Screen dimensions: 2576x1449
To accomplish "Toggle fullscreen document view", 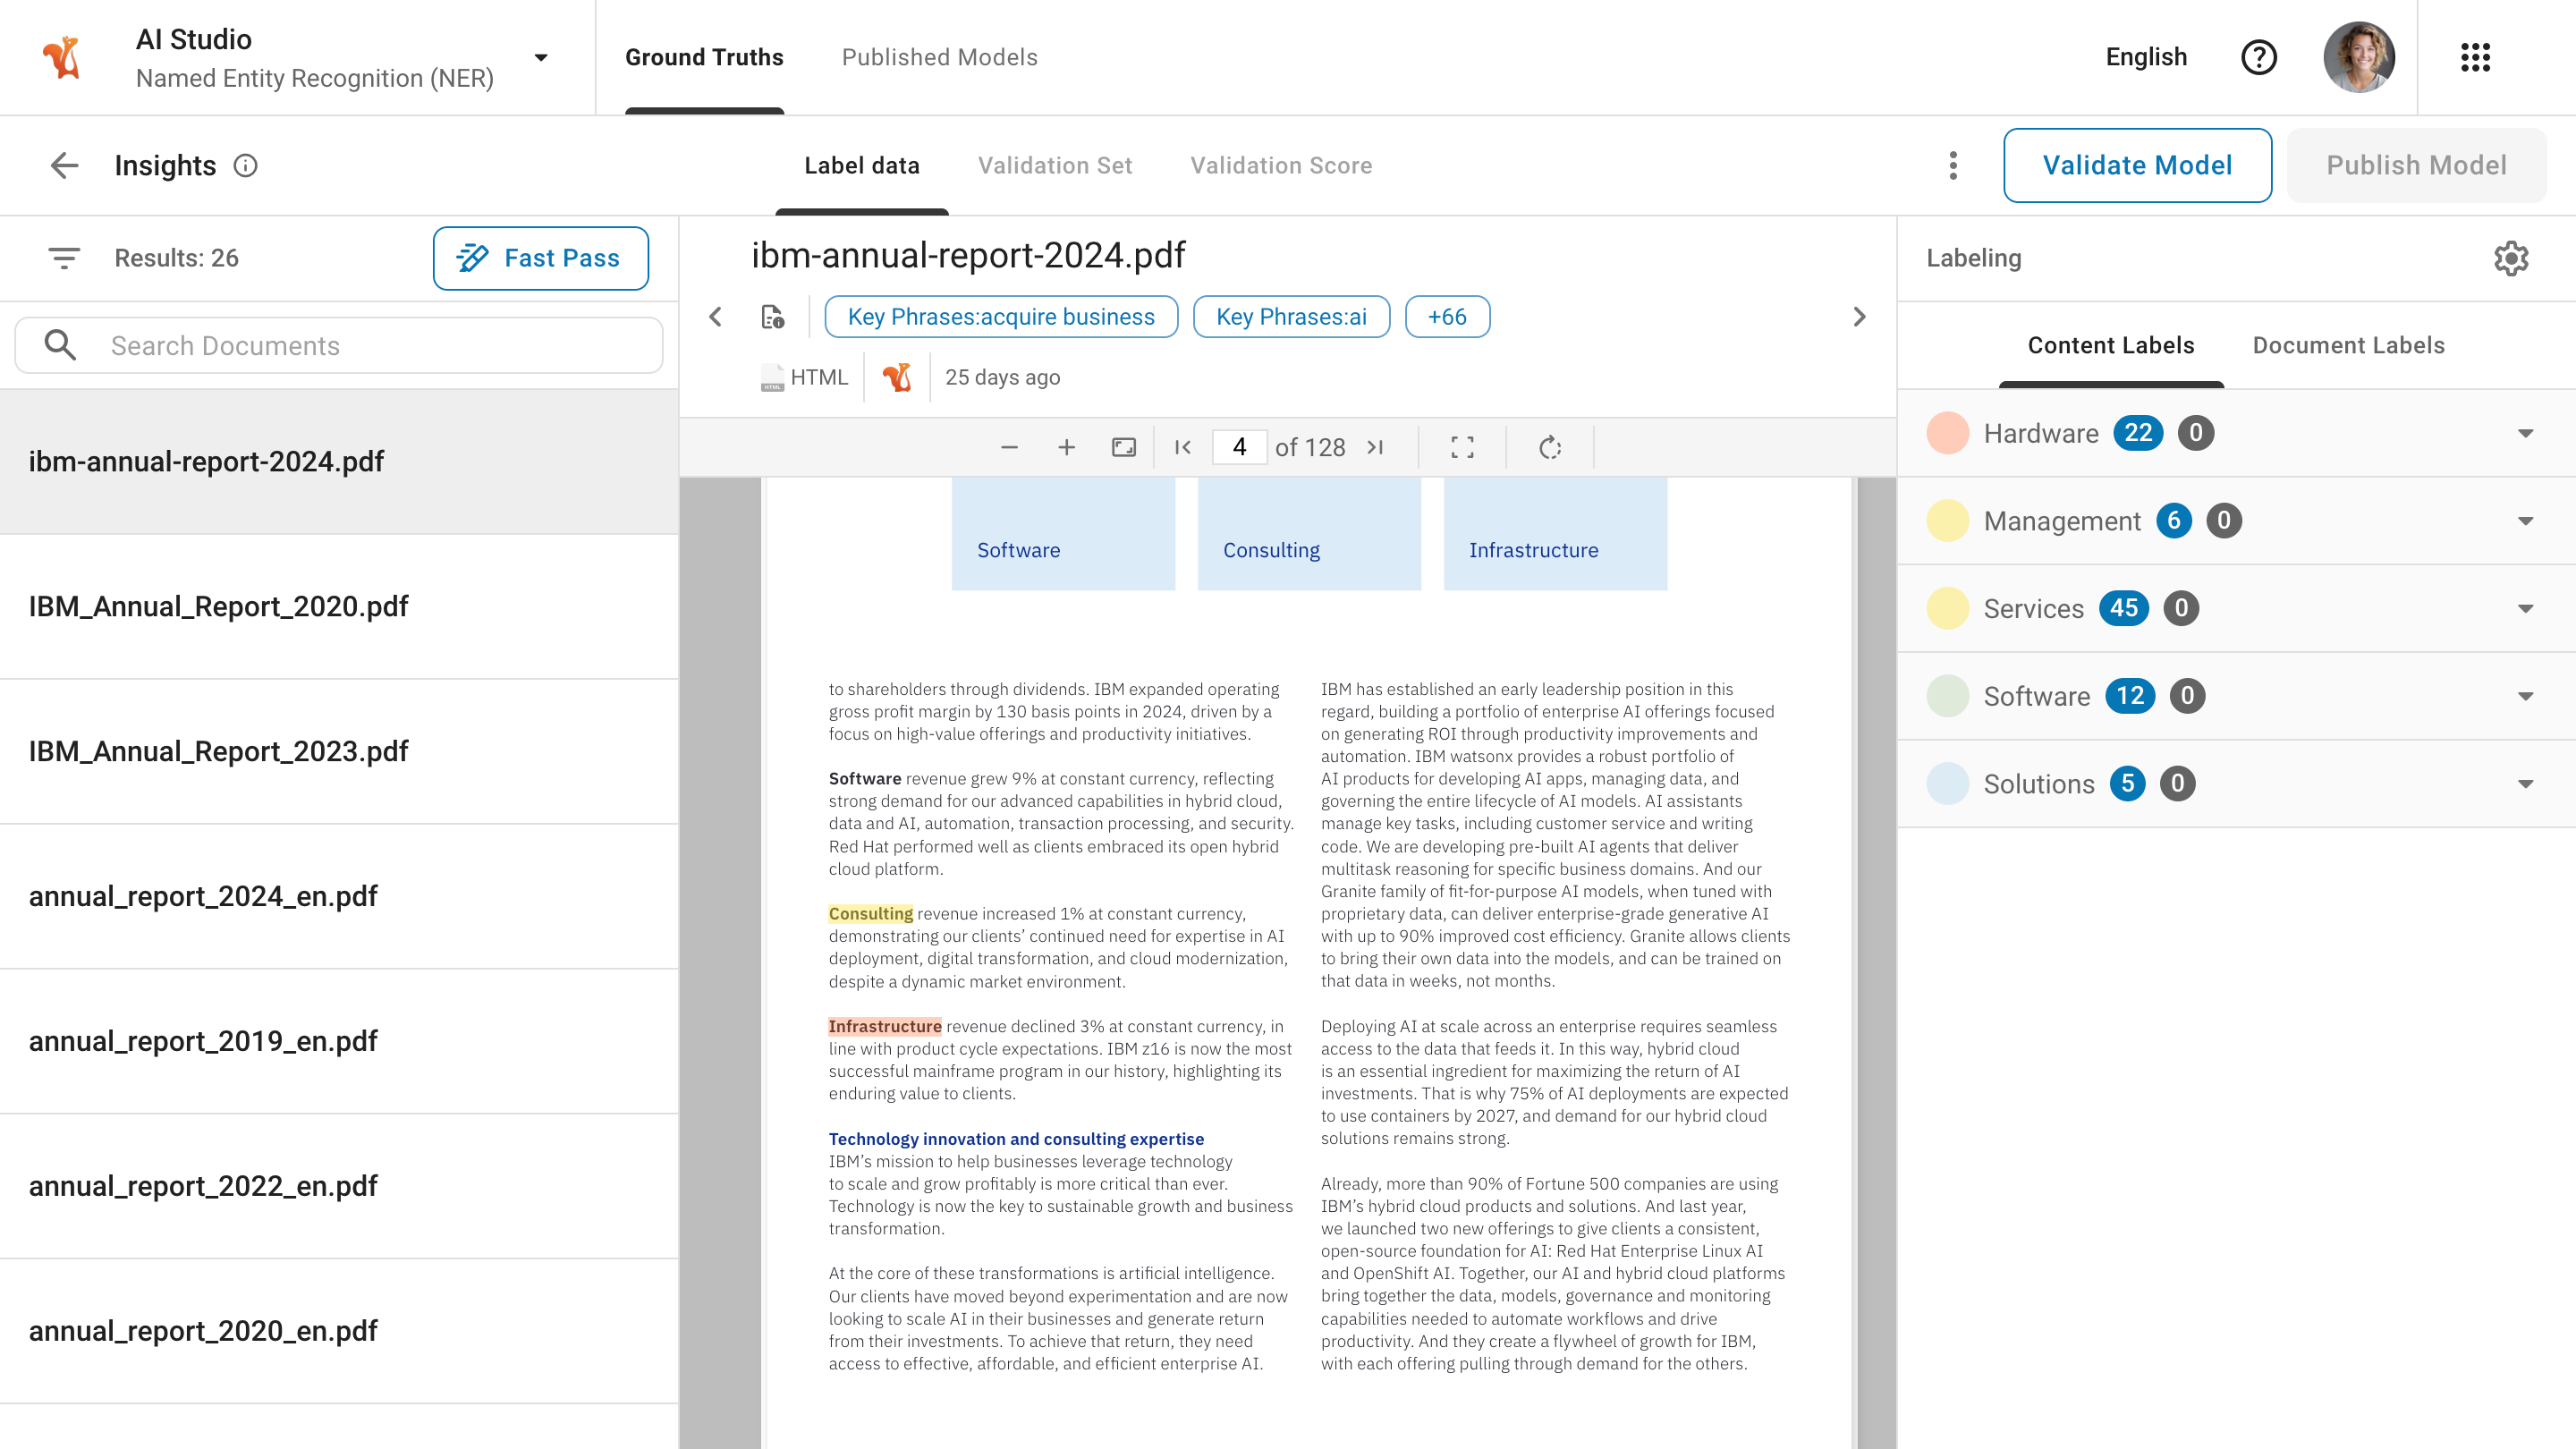I will pos(1462,447).
